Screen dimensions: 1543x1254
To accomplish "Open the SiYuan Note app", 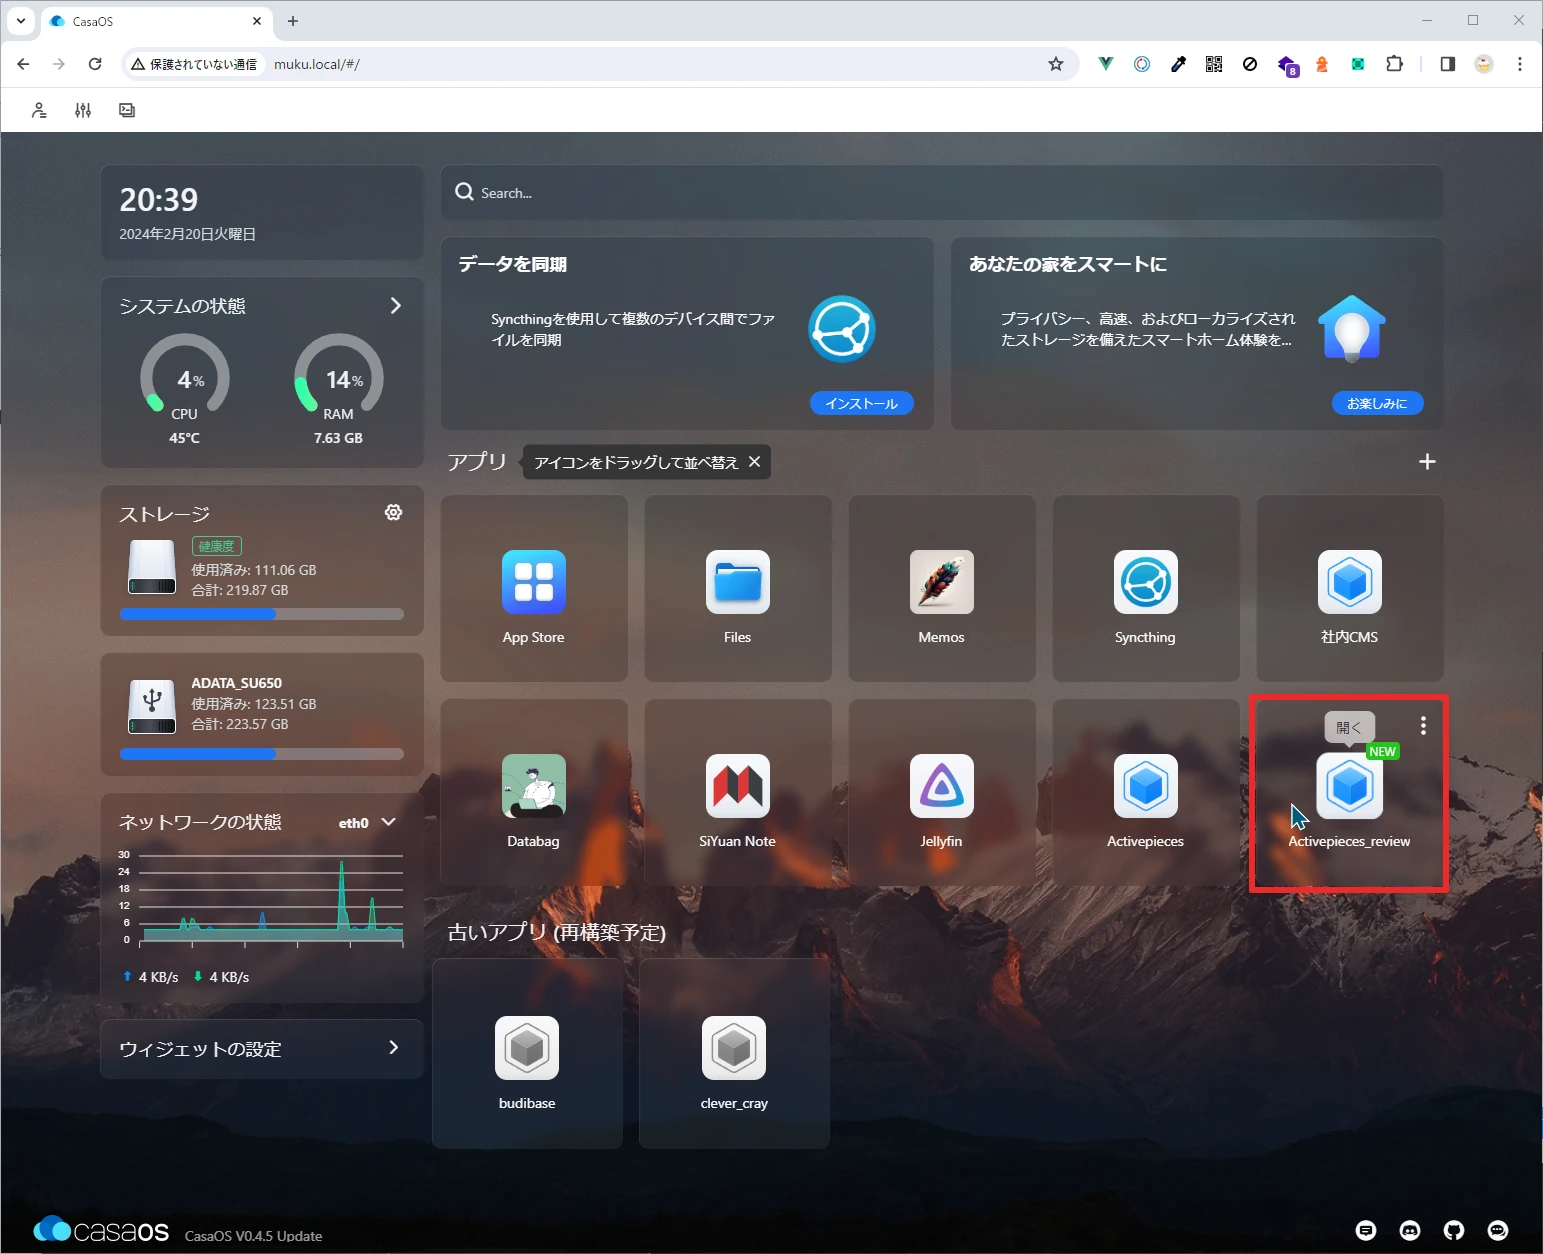I will coord(738,786).
